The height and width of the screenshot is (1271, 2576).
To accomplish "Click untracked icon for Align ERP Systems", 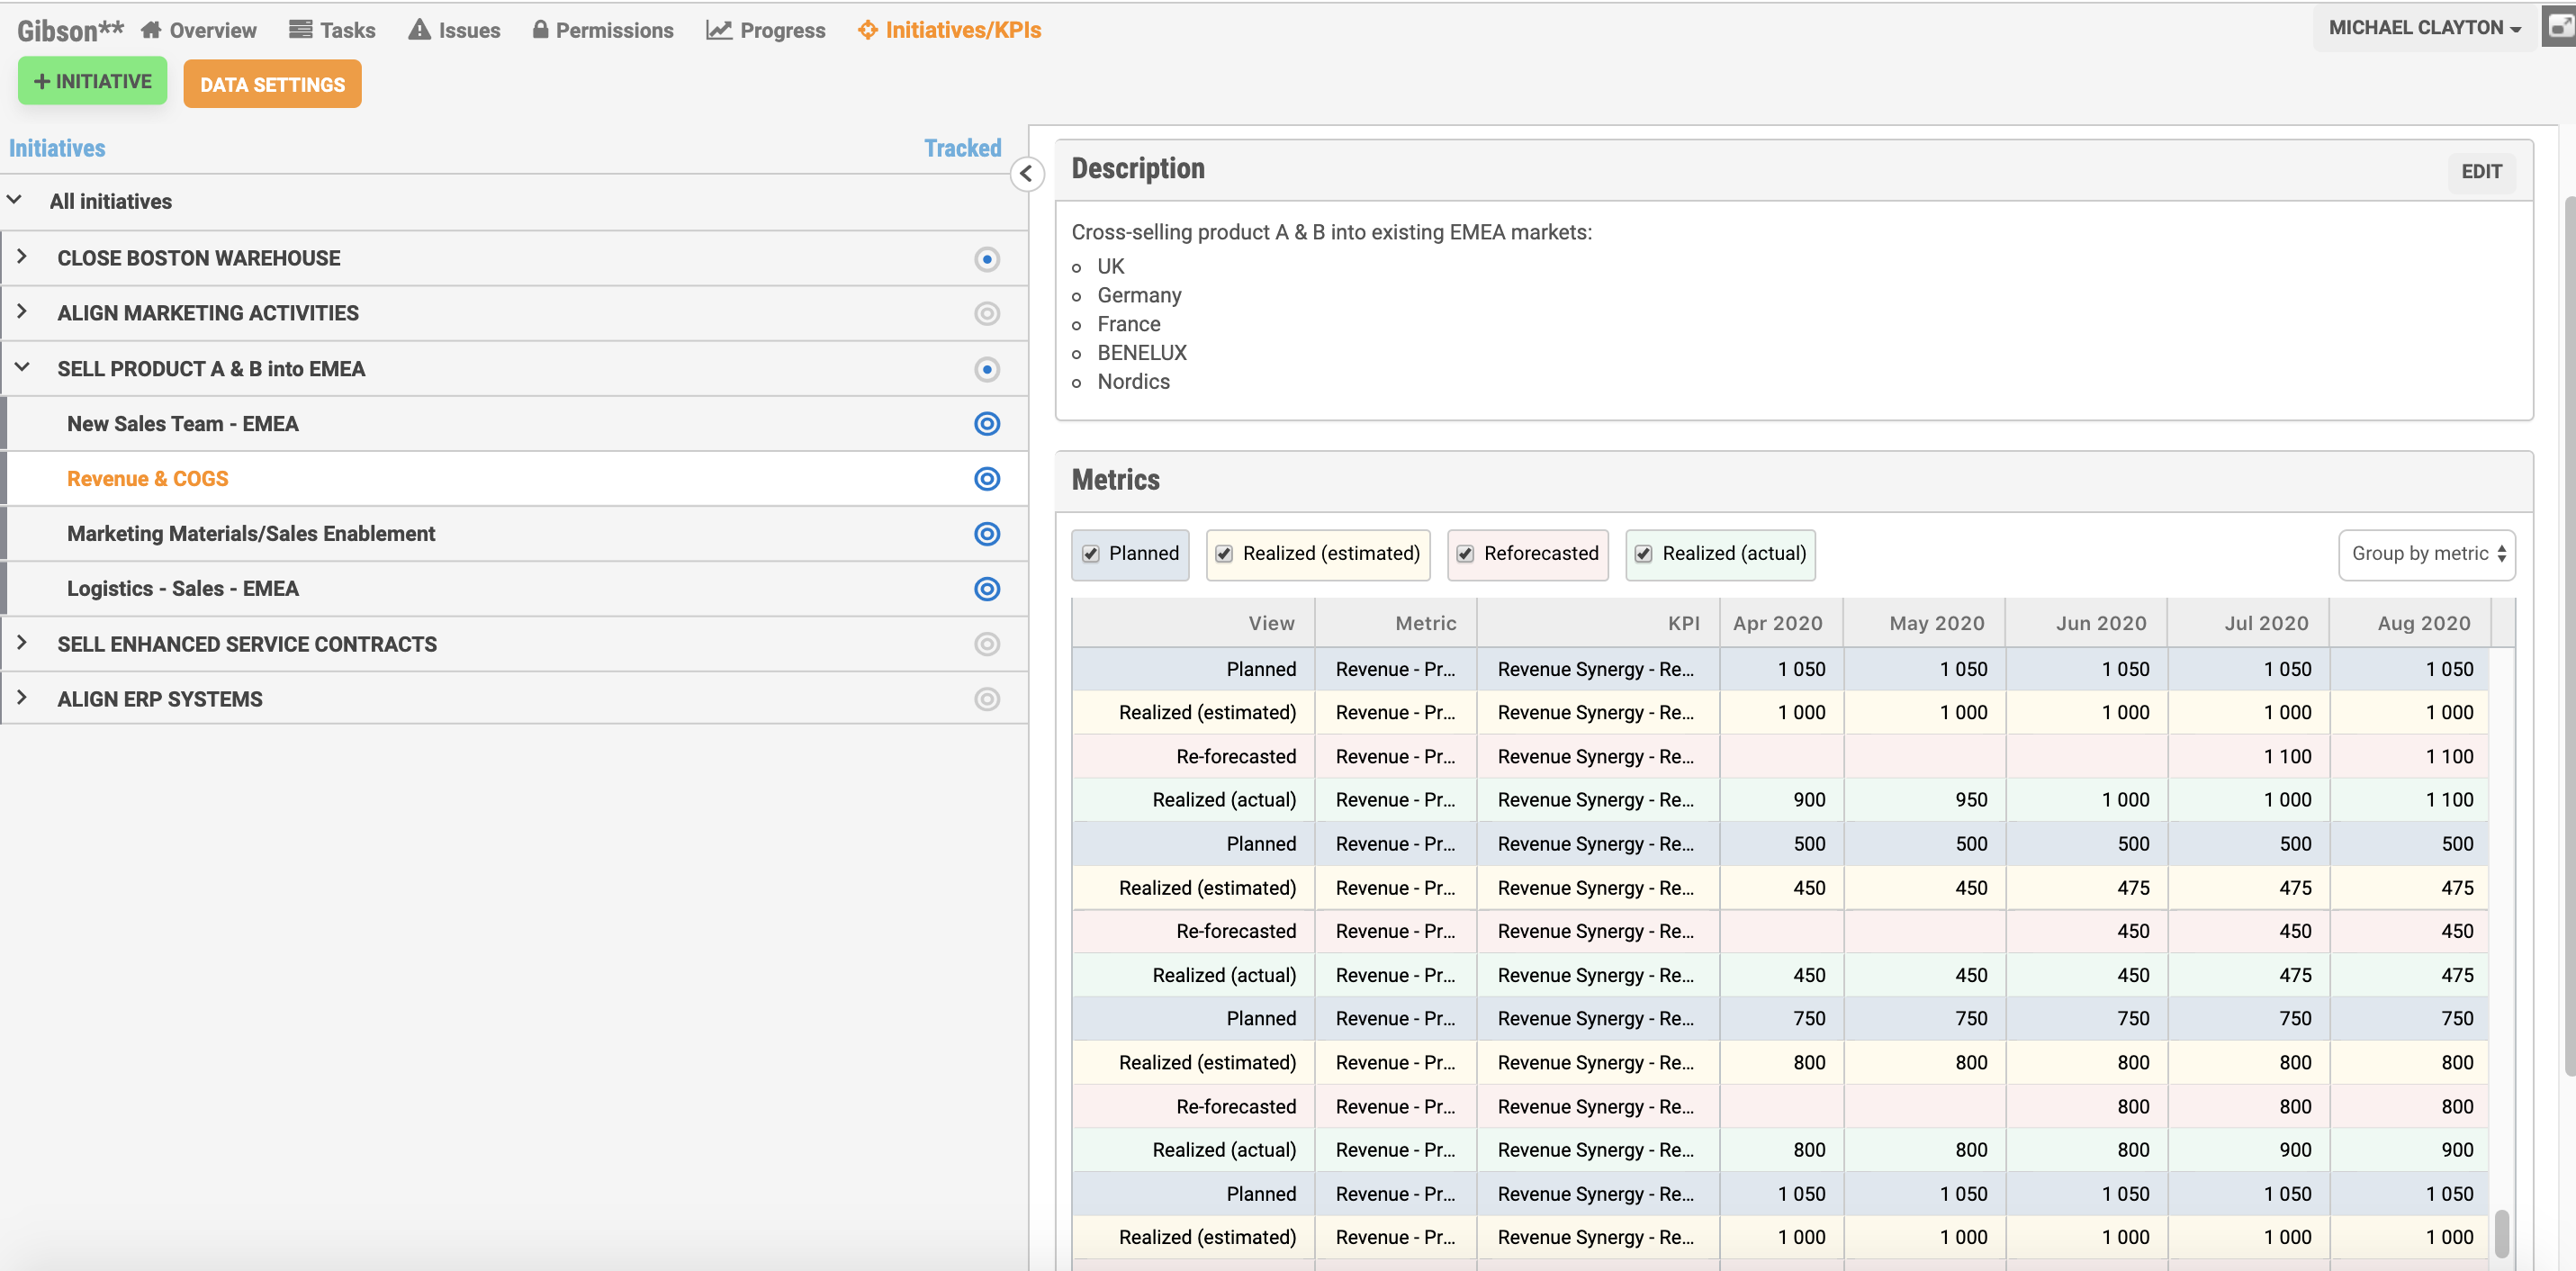I will [x=986, y=699].
